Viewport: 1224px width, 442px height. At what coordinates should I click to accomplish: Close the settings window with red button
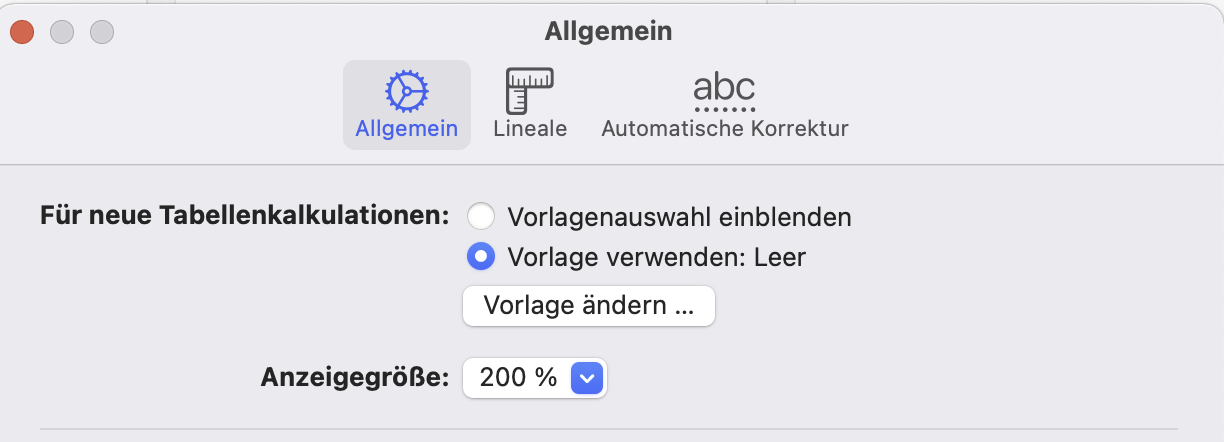coord(22,32)
